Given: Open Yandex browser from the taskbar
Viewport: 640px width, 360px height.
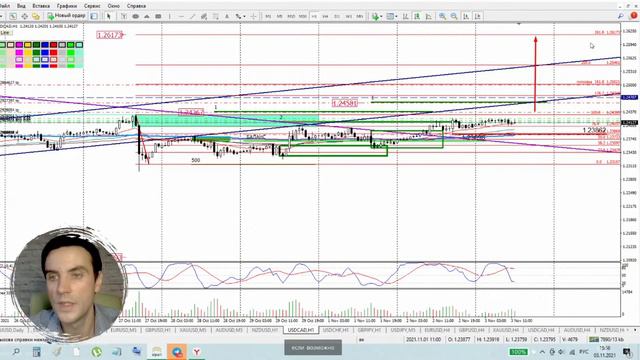Looking at the screenshot, I should pos(197,351).
